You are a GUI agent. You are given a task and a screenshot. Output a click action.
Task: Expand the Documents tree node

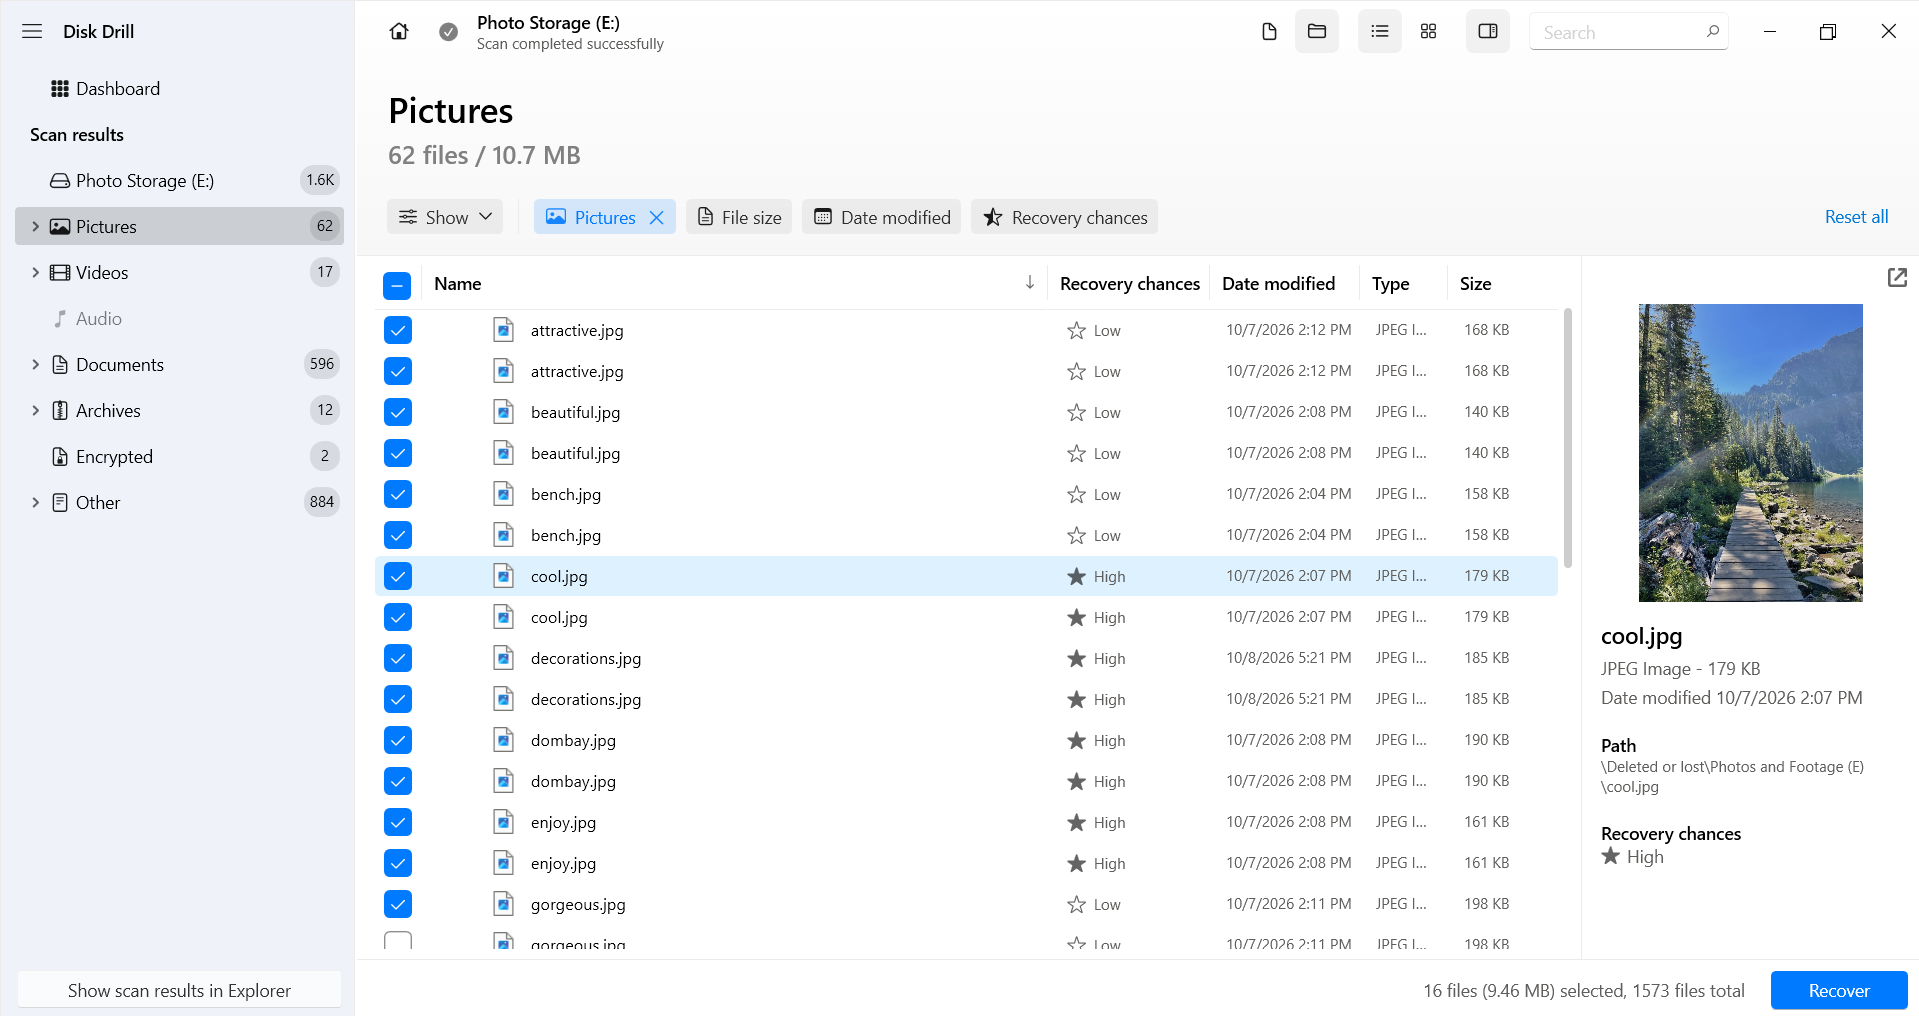(35, 364)
